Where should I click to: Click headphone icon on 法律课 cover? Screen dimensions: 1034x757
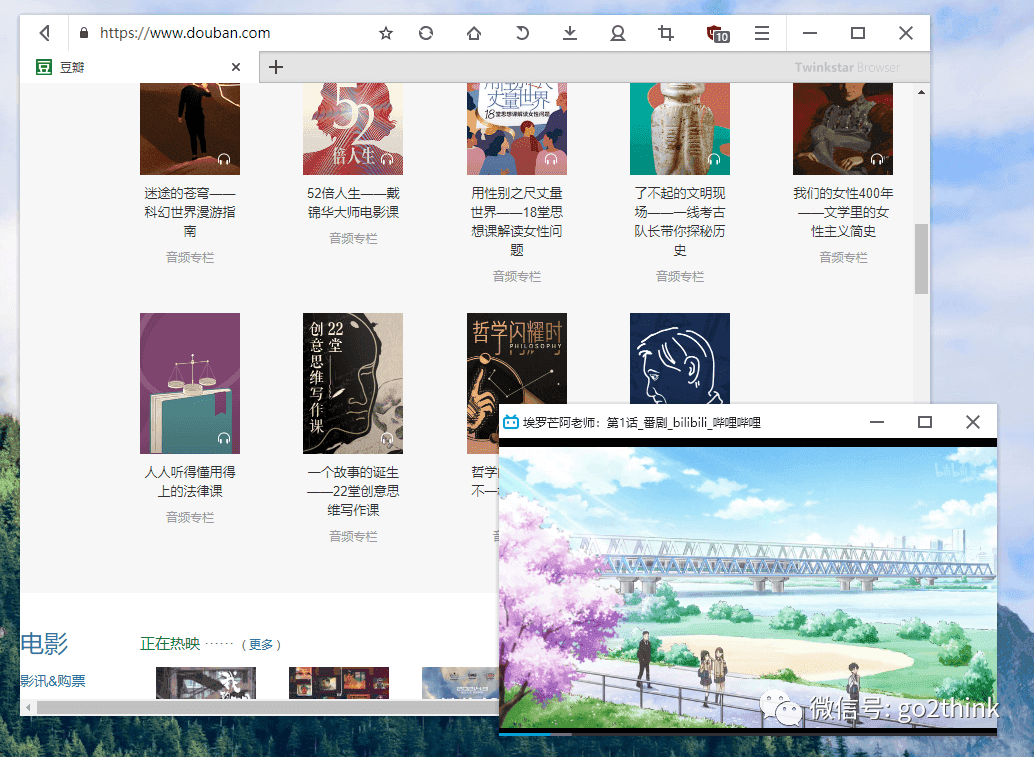pos(224,438)
